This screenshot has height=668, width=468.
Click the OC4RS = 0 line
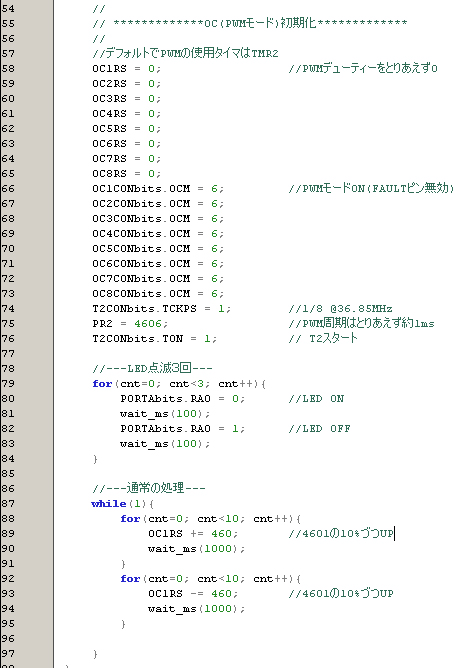(x=126, y=114)
